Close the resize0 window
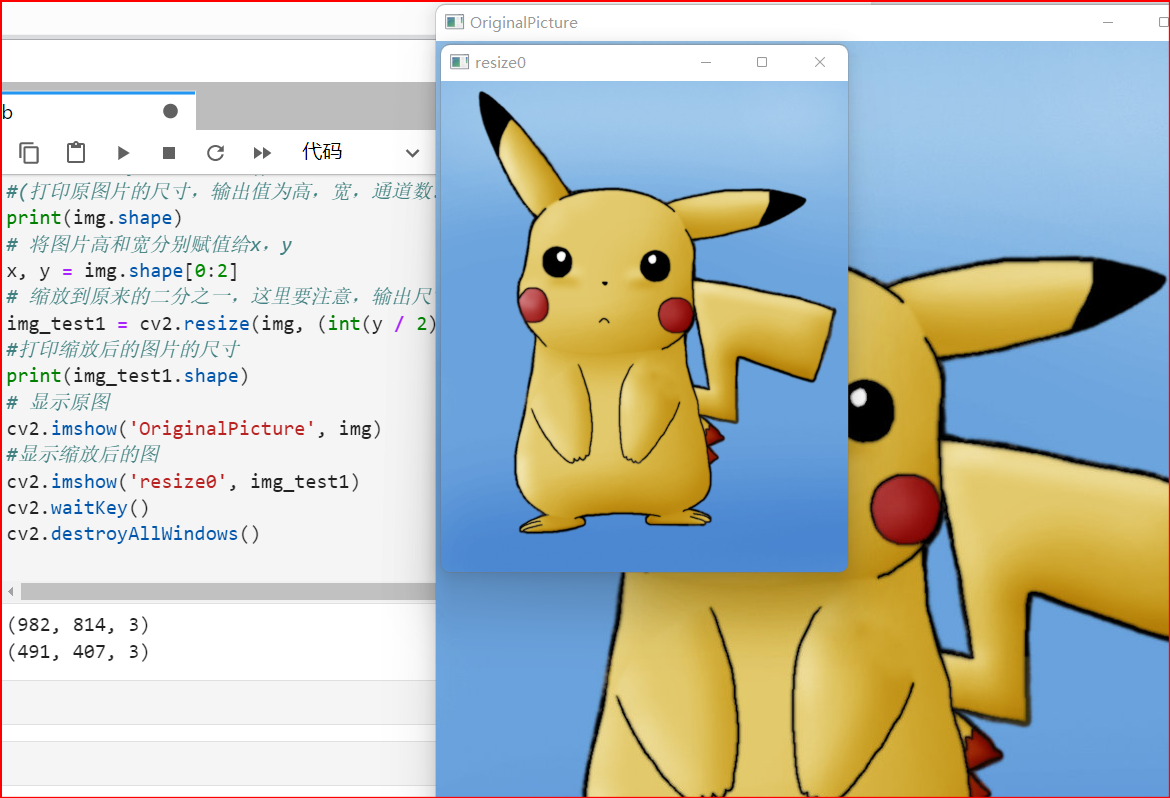Viewport: 1170px width, 798px height. pos(820,62)
